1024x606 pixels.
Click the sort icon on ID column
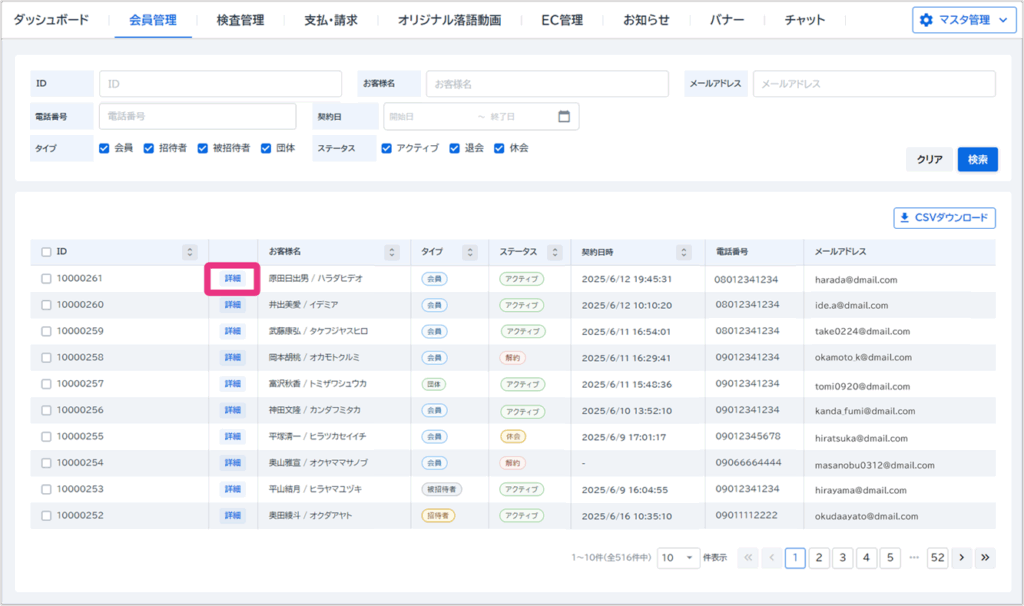pos(190,252)
